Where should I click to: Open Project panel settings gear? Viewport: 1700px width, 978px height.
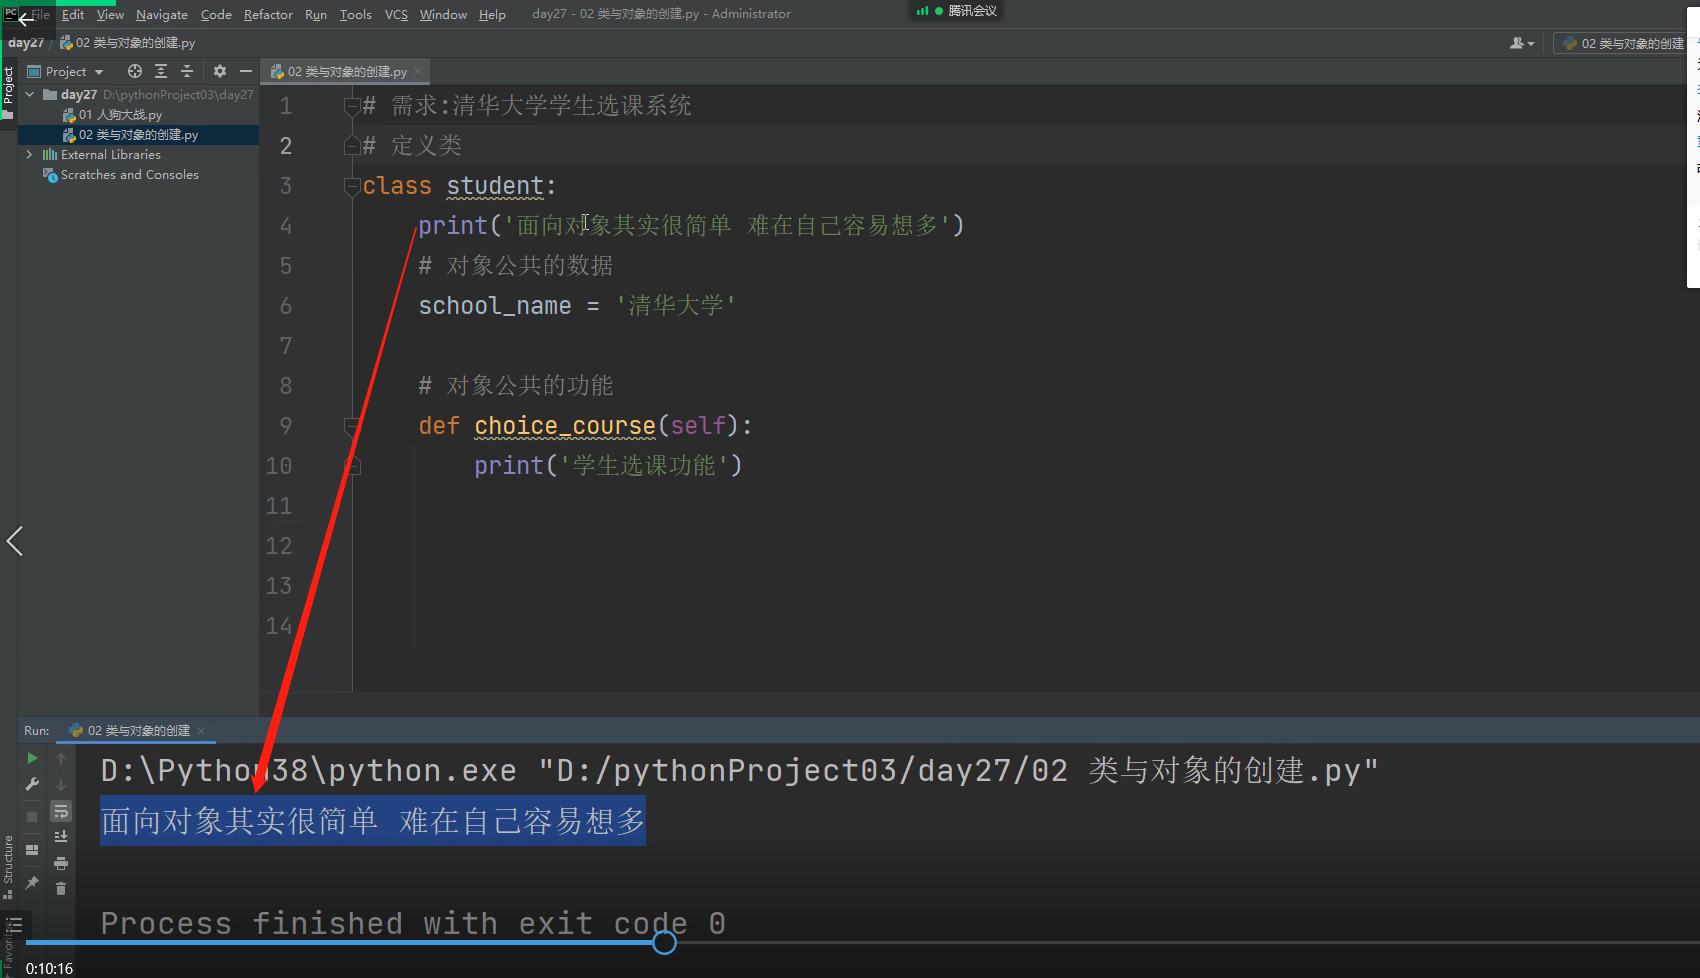point(220,71)
